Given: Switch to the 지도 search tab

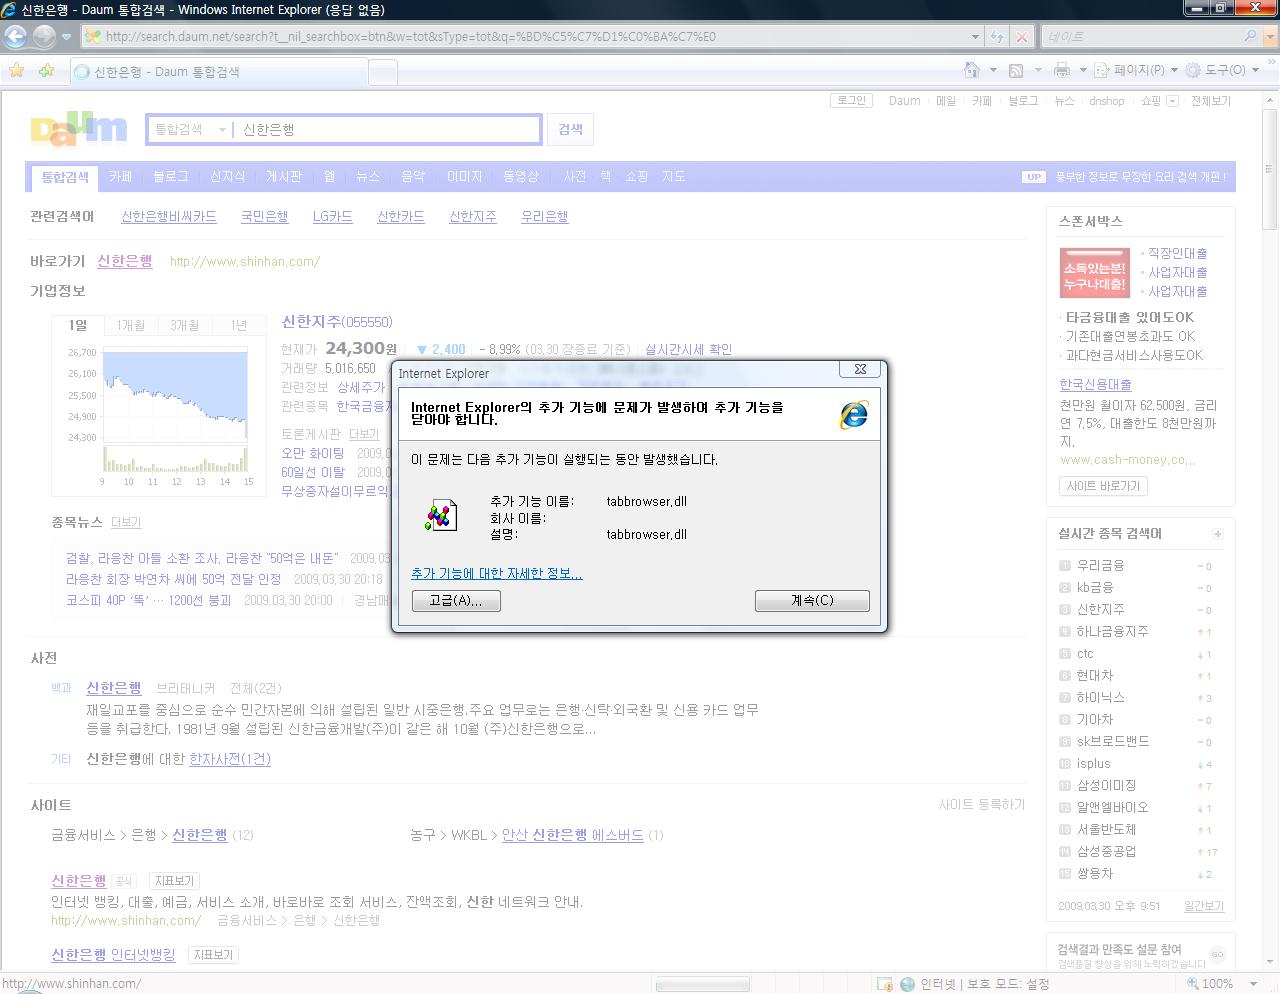Looking at the screenshot, I should tap(674, 177).
